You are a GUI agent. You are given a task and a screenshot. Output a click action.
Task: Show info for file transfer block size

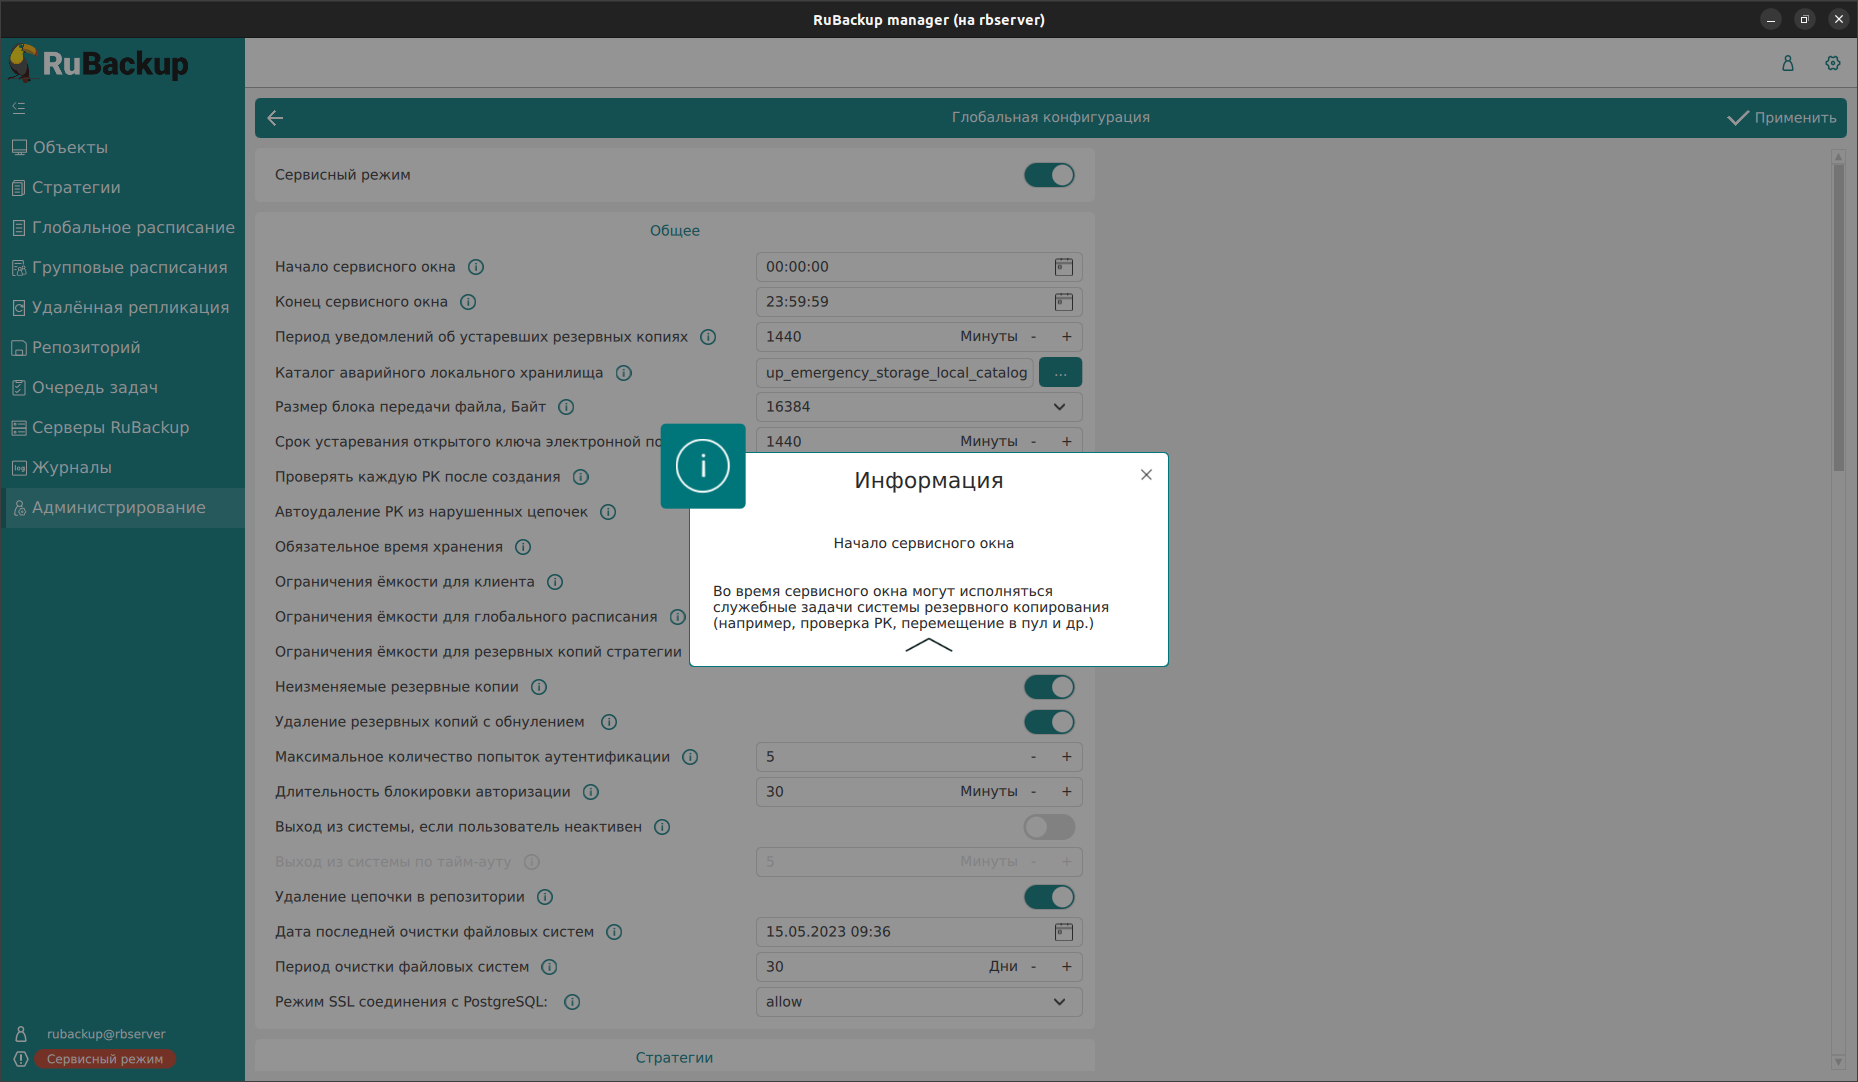(x=566, y=407)
